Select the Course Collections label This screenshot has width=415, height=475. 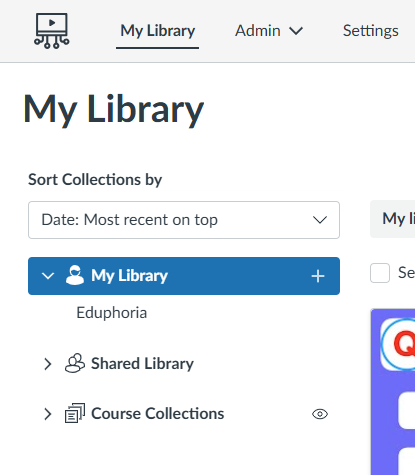click(158, 413)
